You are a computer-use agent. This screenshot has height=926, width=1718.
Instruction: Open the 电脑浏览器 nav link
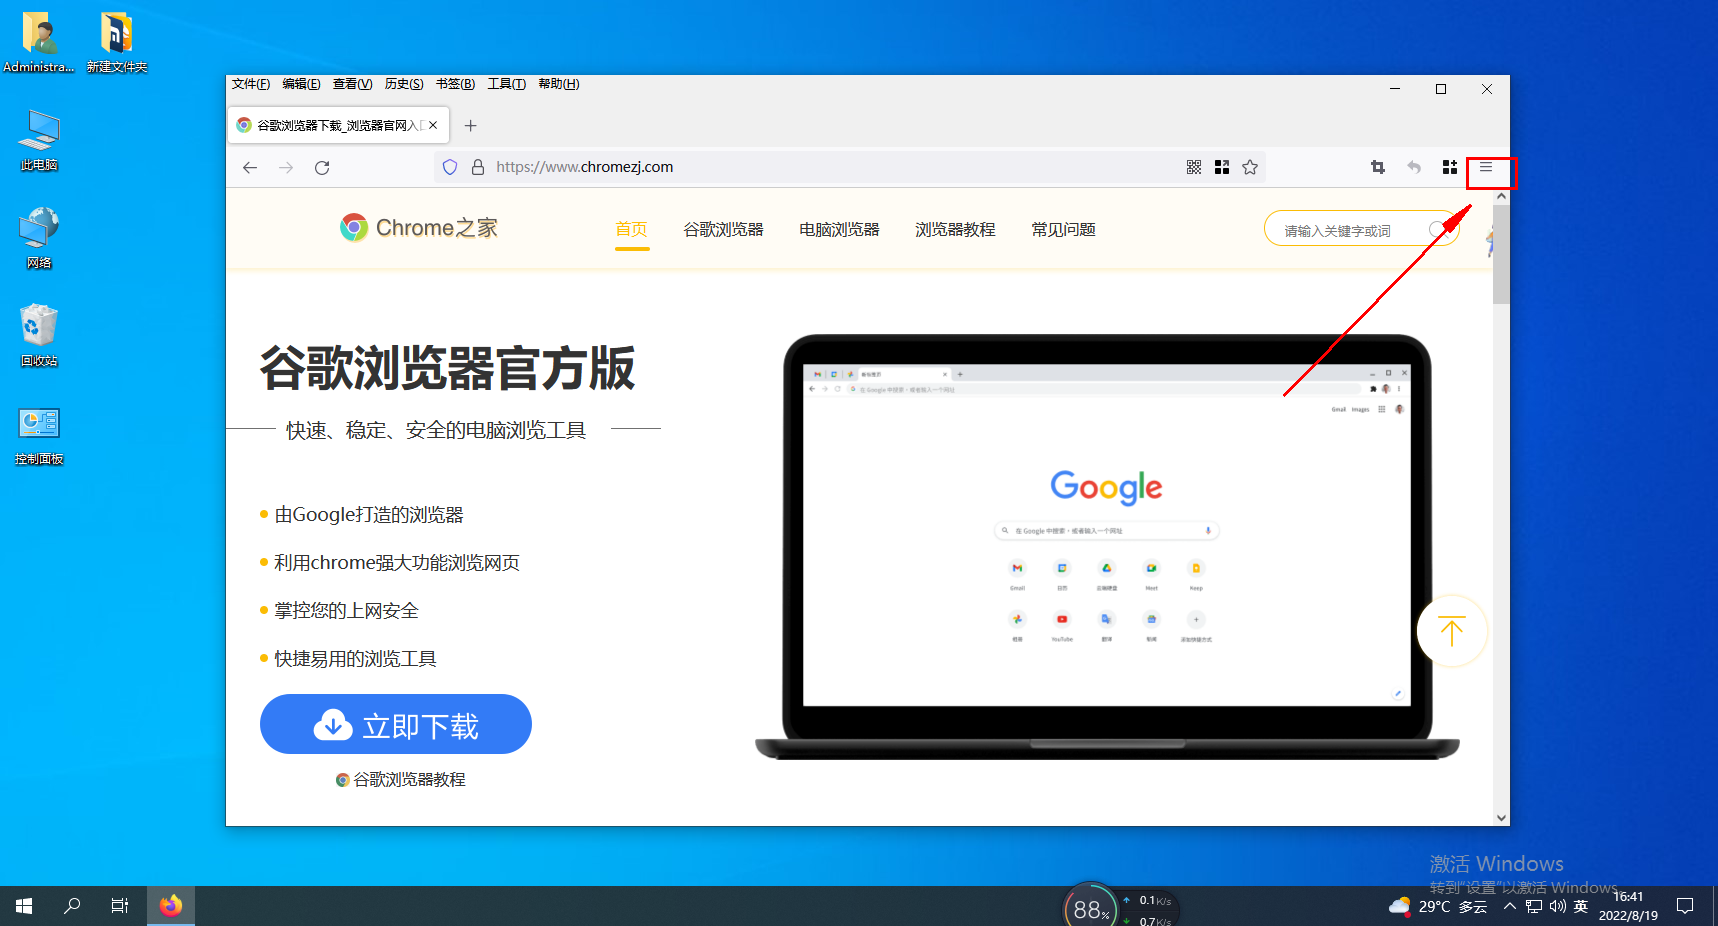pyautogui.click(x=840, y=230)
